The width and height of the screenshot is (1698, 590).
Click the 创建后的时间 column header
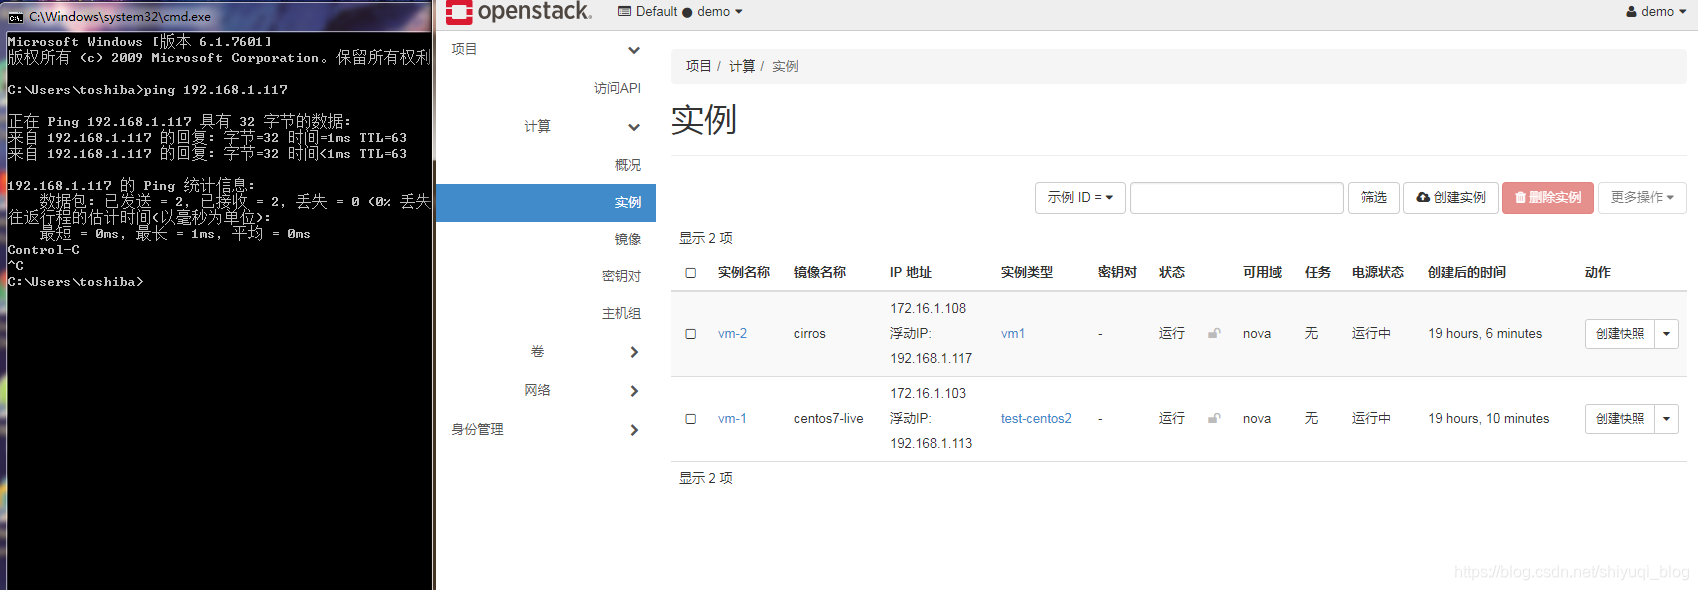pos(1467,273)
